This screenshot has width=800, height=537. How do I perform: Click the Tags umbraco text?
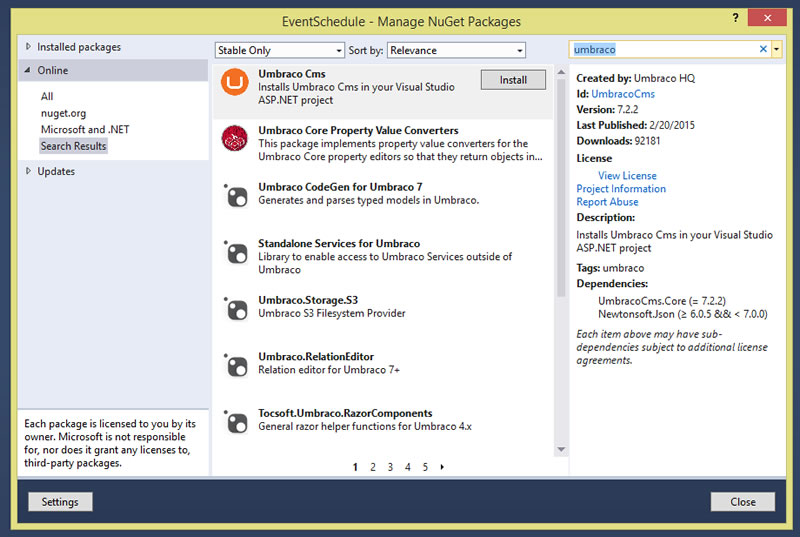pyautogui.click(x=610, y=268)
